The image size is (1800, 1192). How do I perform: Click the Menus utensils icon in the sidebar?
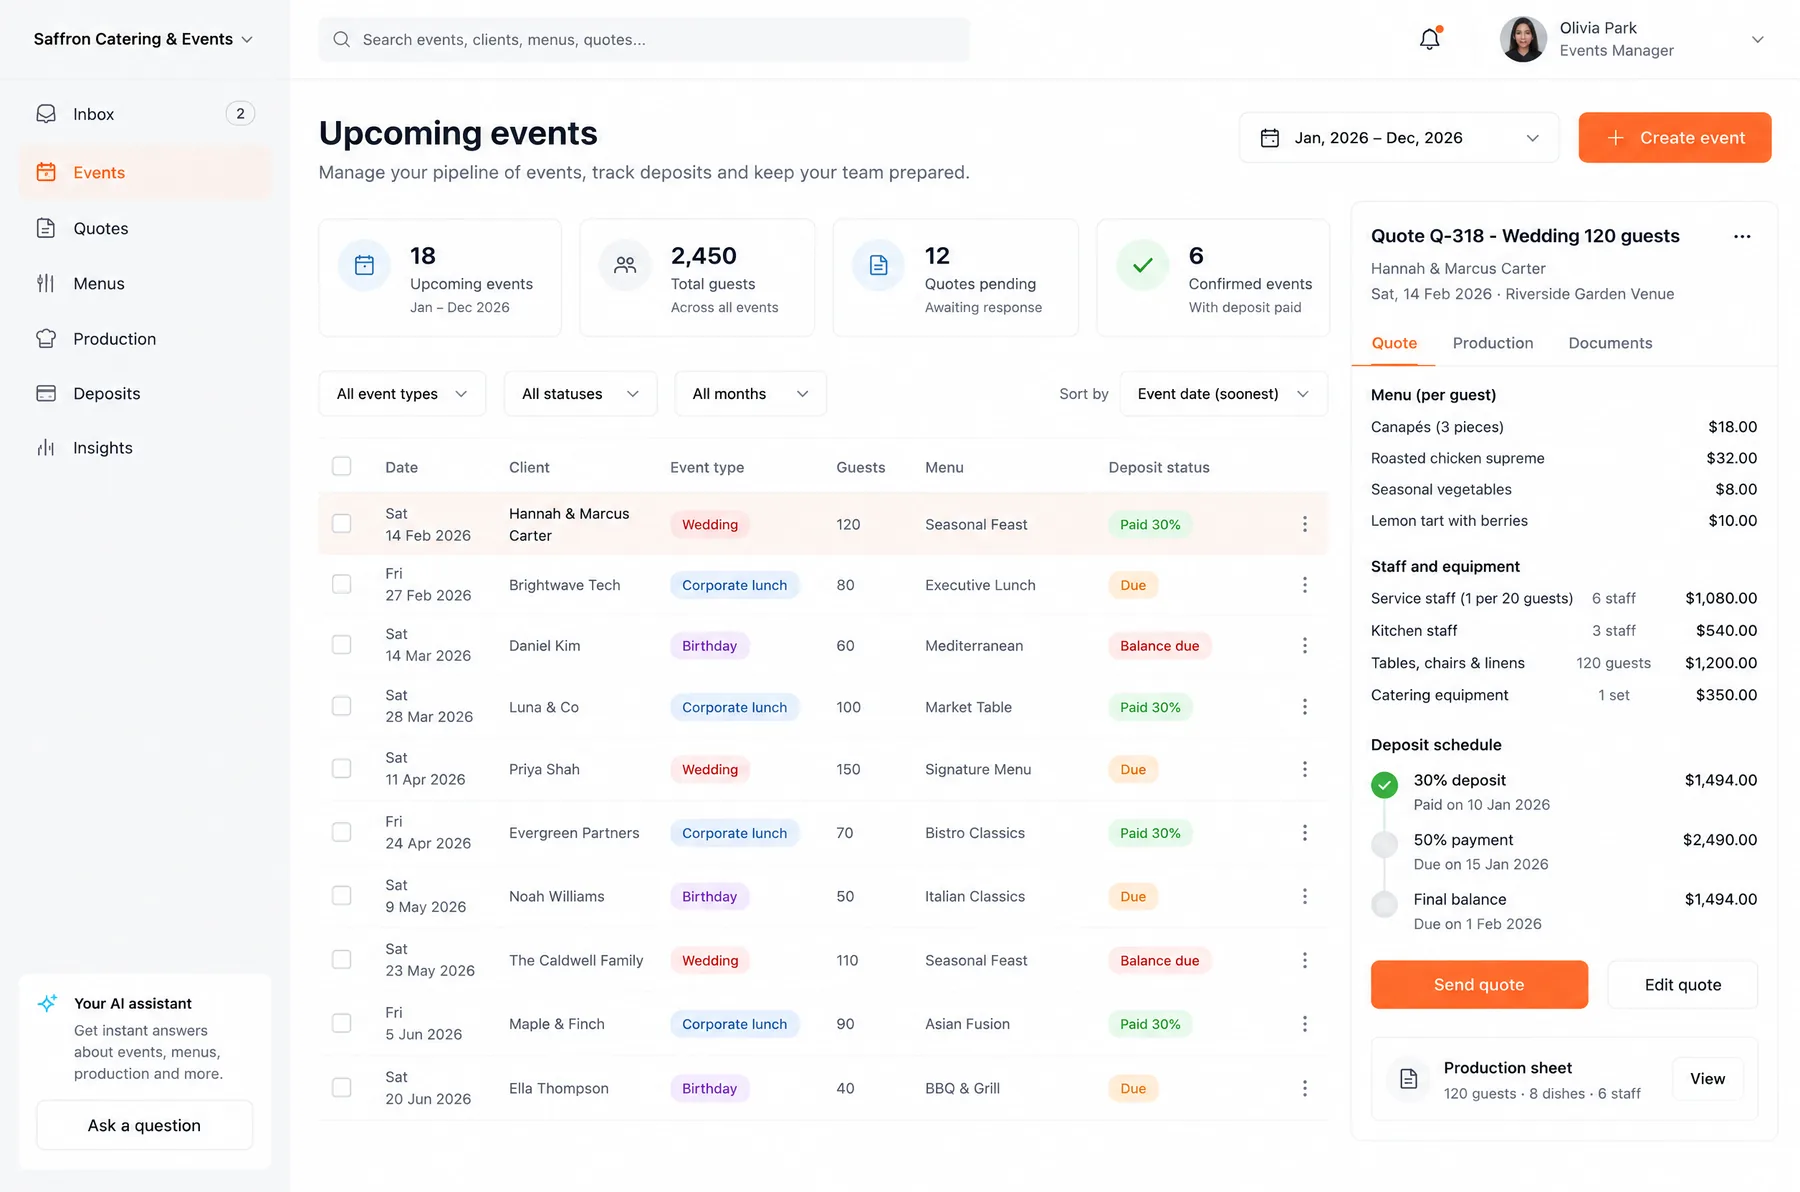[x=46, y=283]
